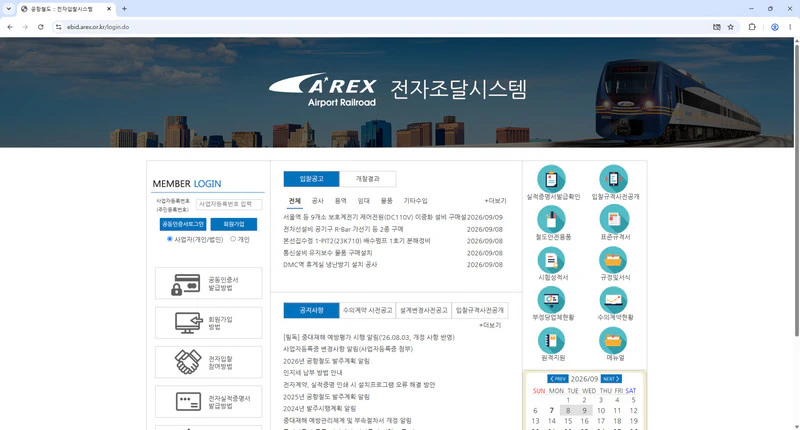The width and height of the screenshot is (800, 430).
Task: View site information icon in address bar
Action: coord(59,27)
